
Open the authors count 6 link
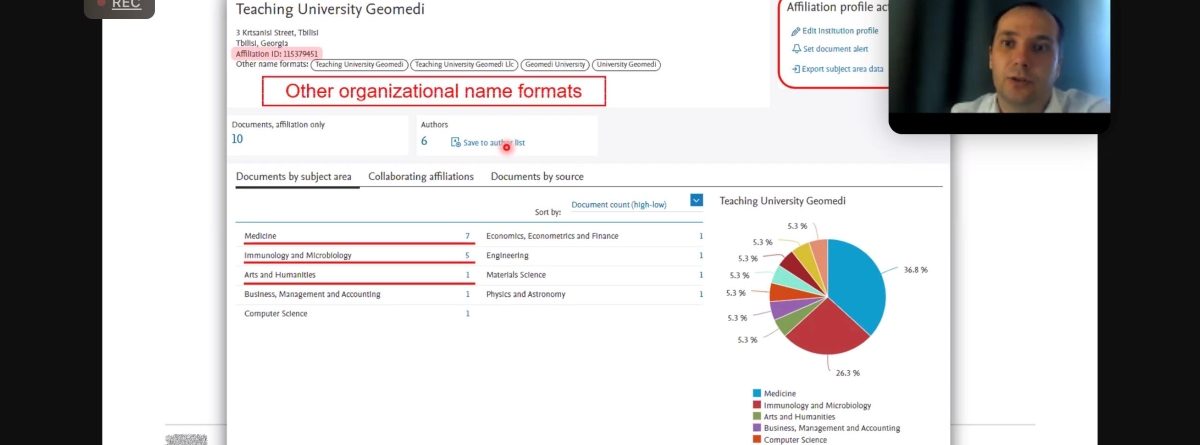[424, 141]
